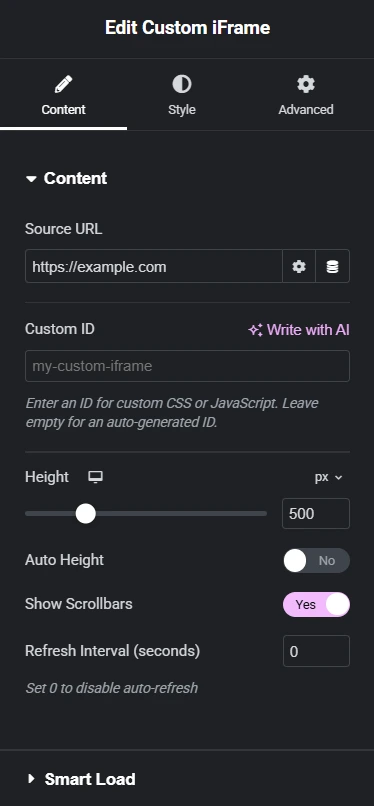The height and width of the screenshot is (806, 374).
Task: Open dynamic tags database icon
Action: click(x=332, y=266)
